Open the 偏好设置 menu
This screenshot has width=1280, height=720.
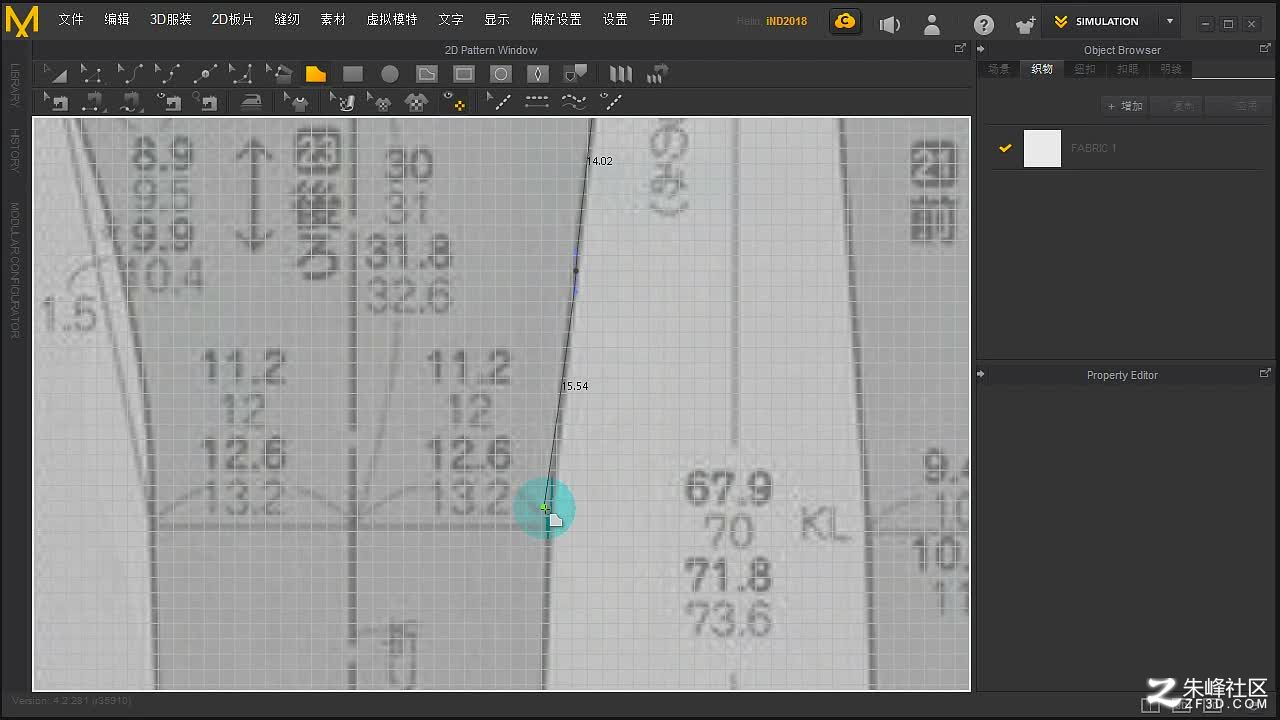coord(556,19)
